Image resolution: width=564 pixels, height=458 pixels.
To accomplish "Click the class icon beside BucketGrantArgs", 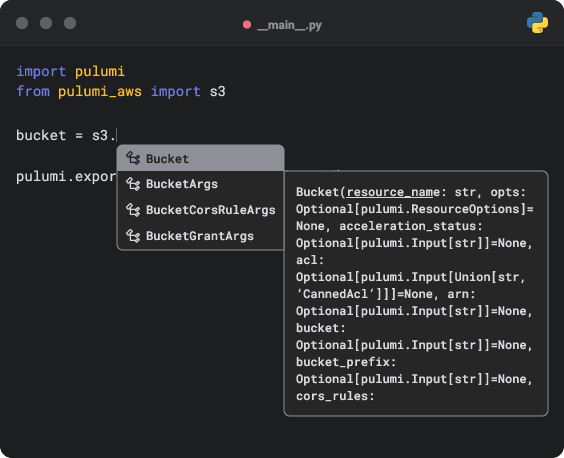I will point(133,236).
